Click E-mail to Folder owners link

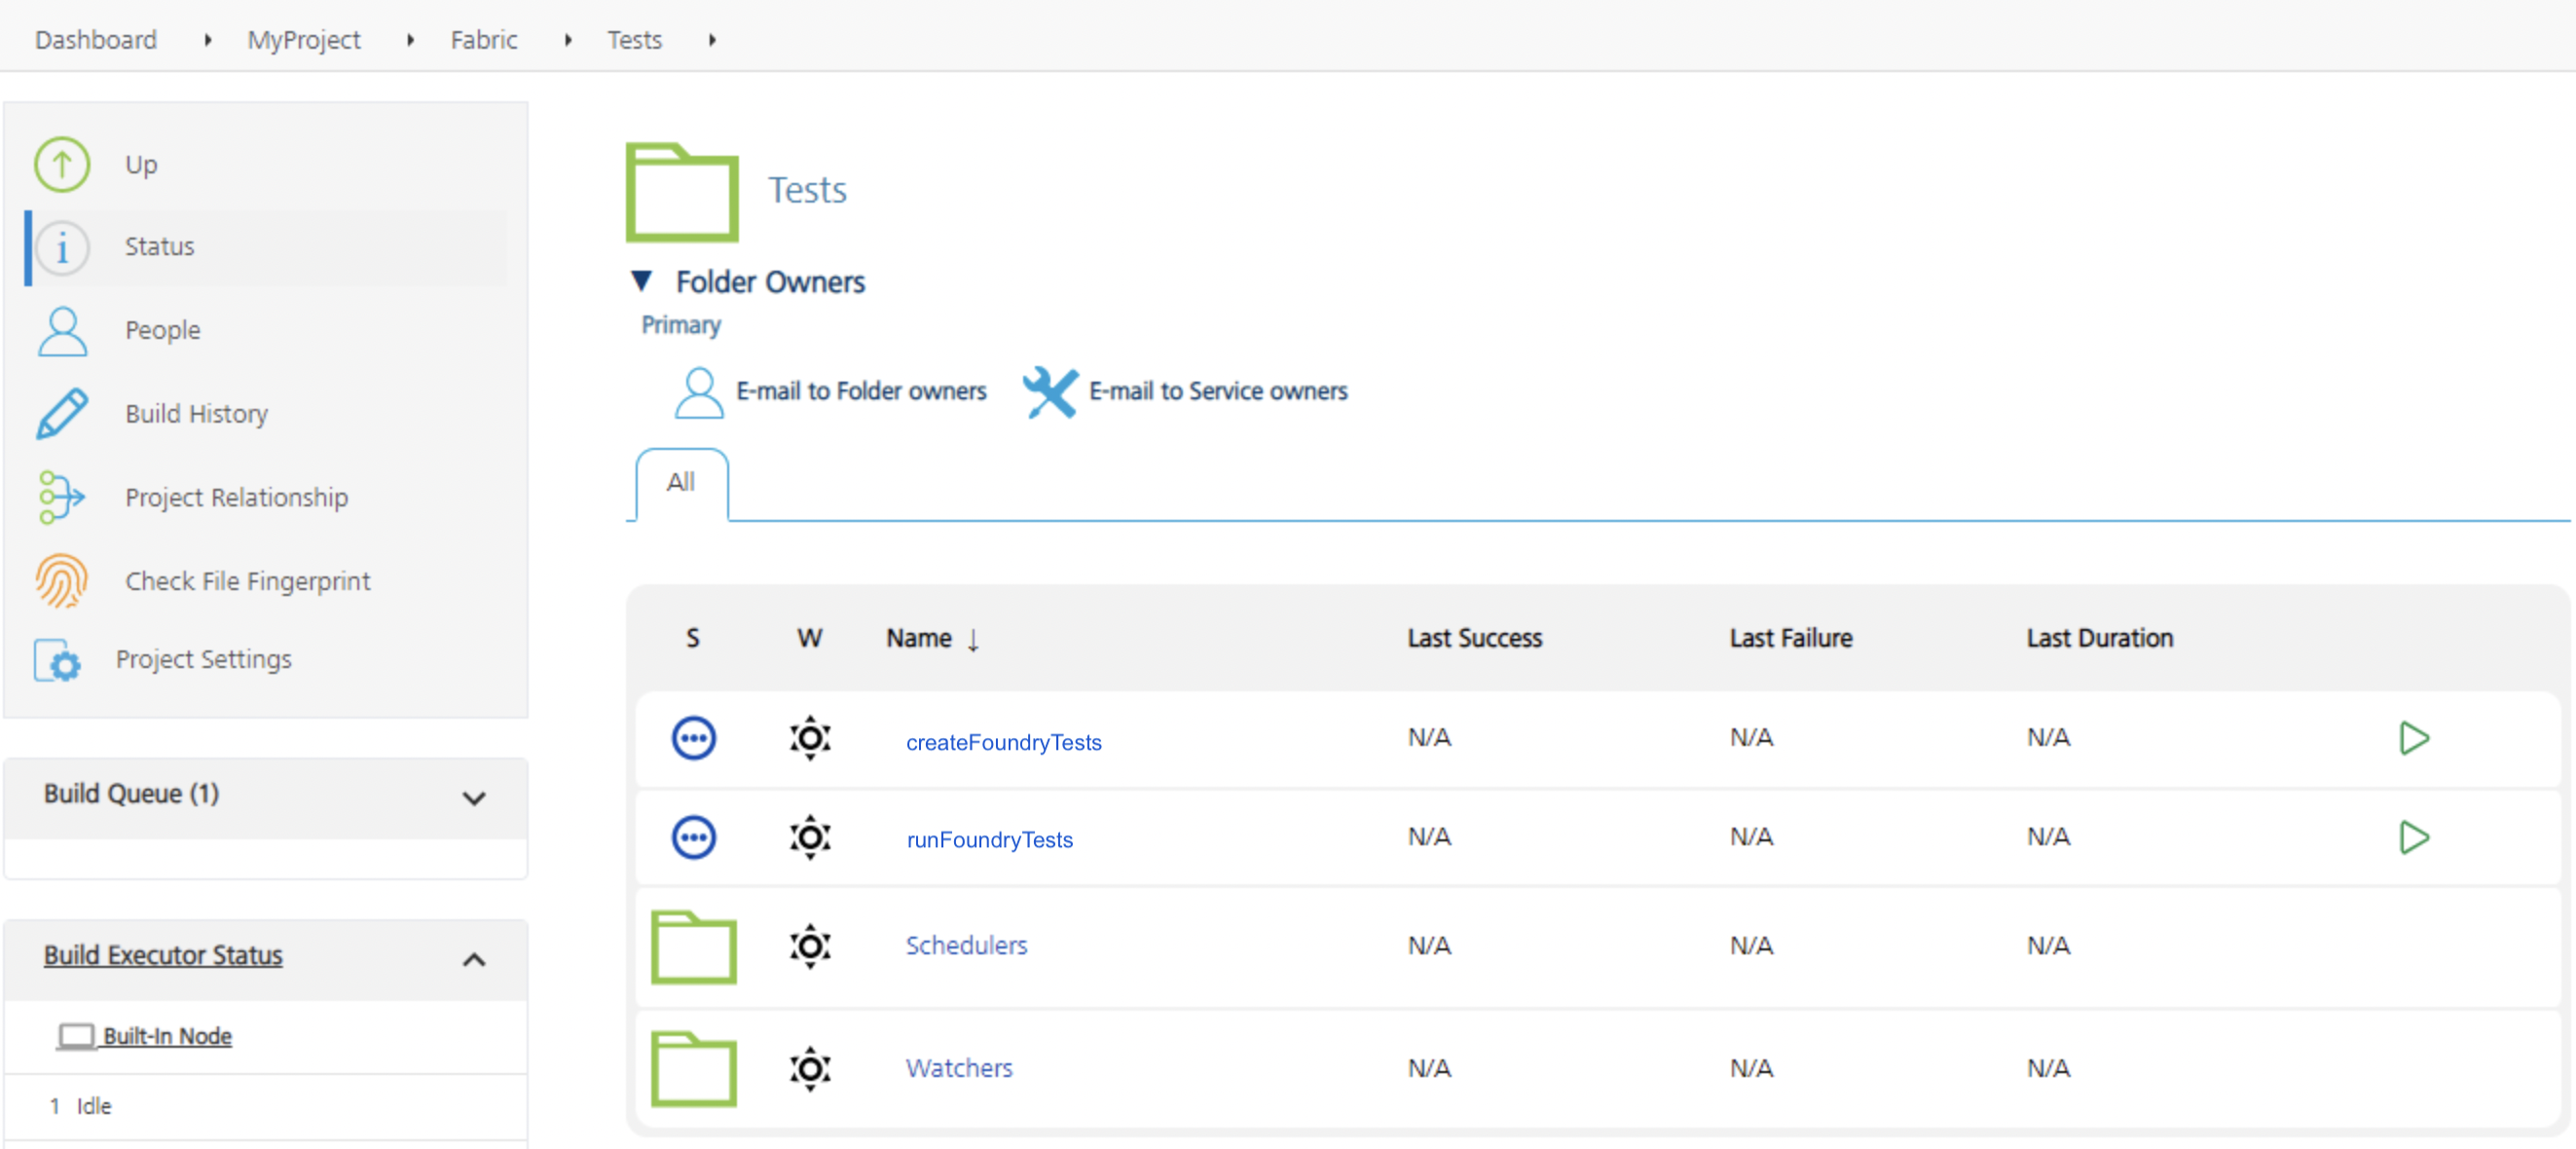(860, 391)
